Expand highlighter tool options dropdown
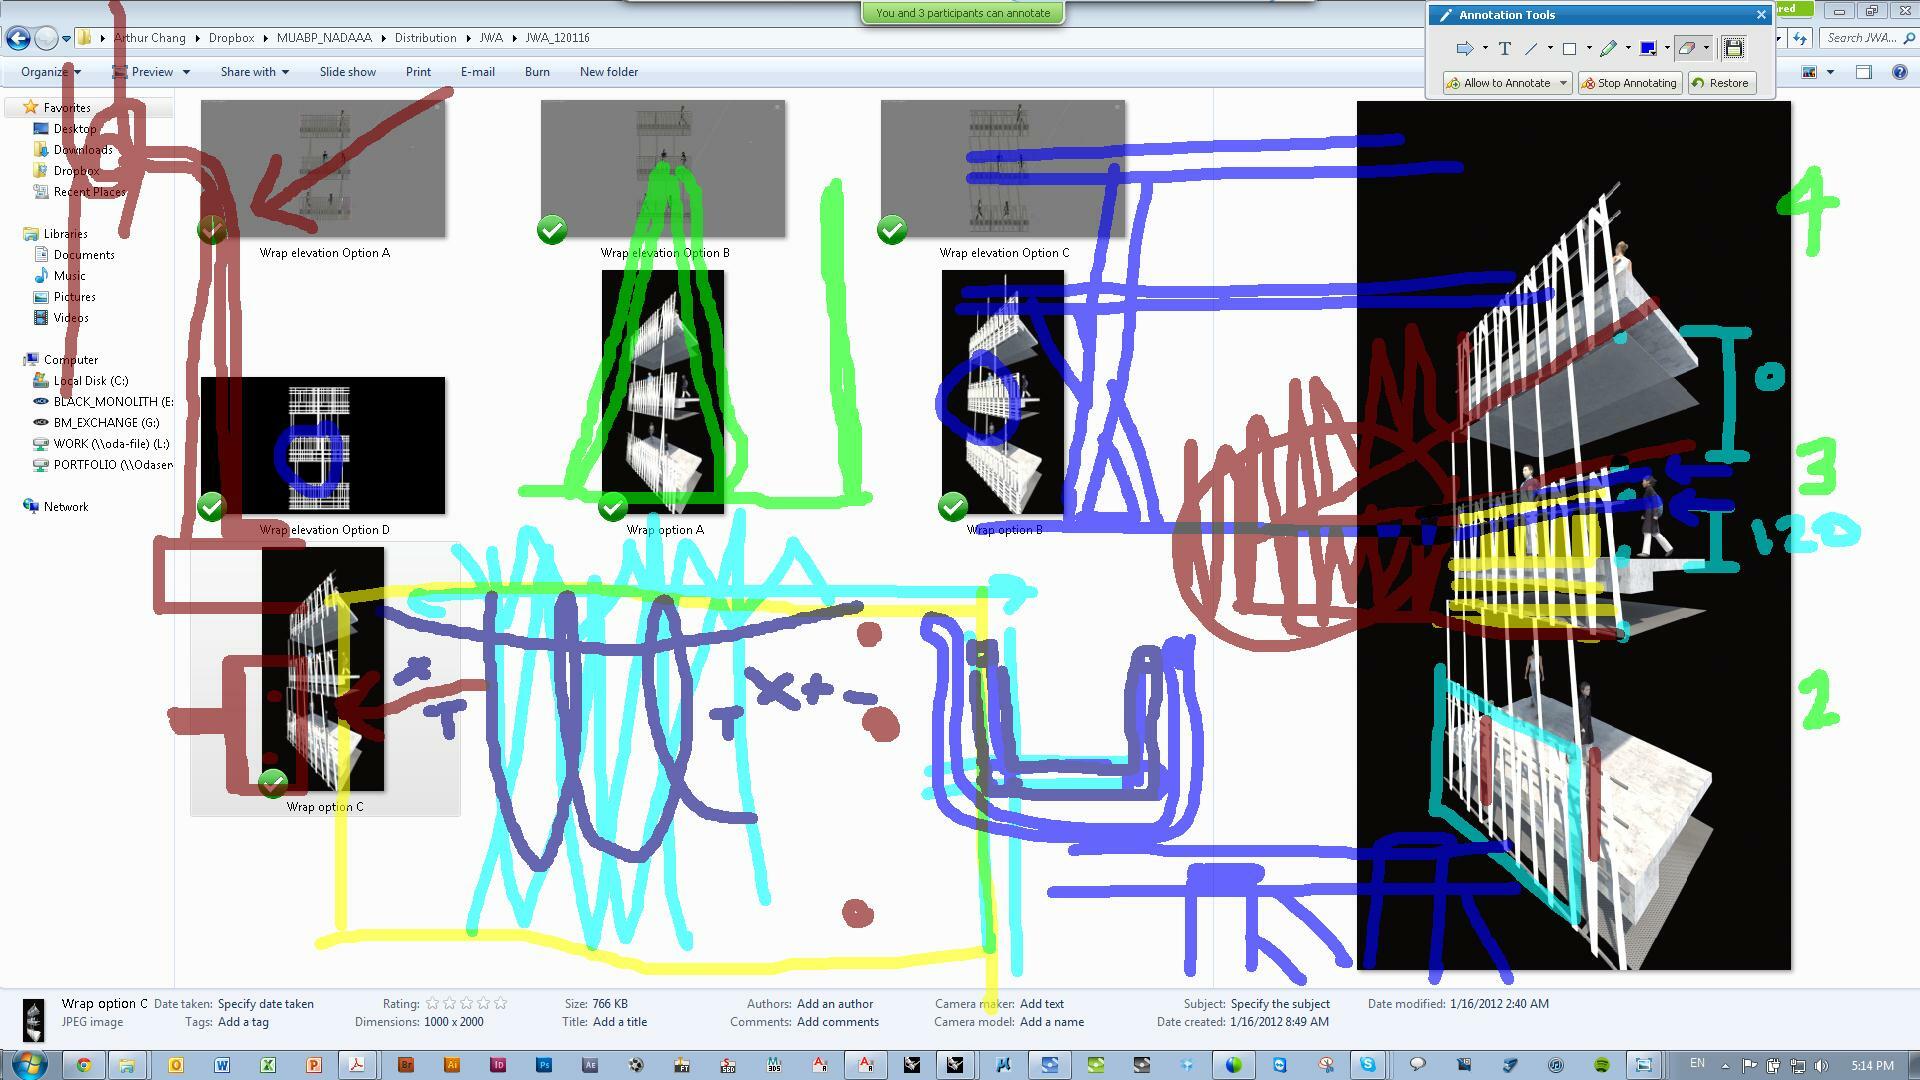The image size is (1920, 1080). click(1628, 48)
